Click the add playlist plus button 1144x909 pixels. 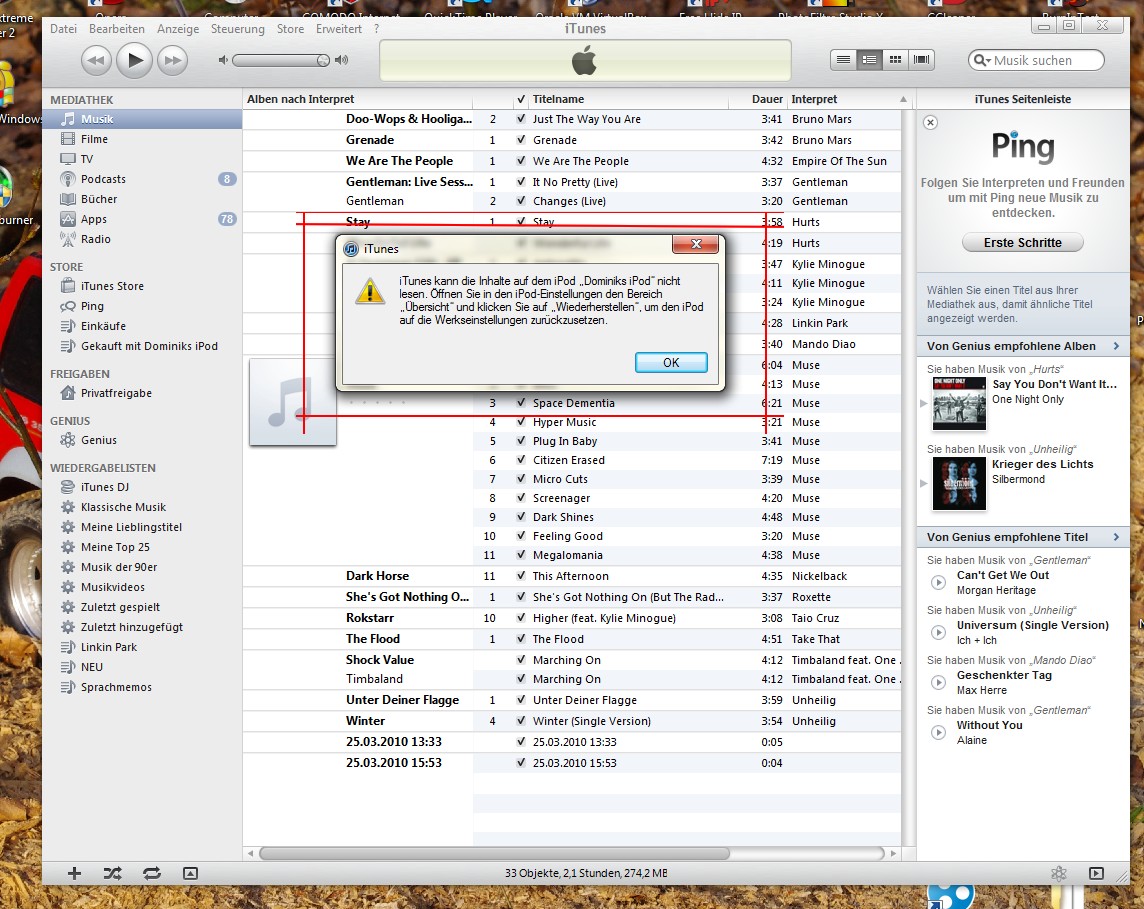point(74,873)
